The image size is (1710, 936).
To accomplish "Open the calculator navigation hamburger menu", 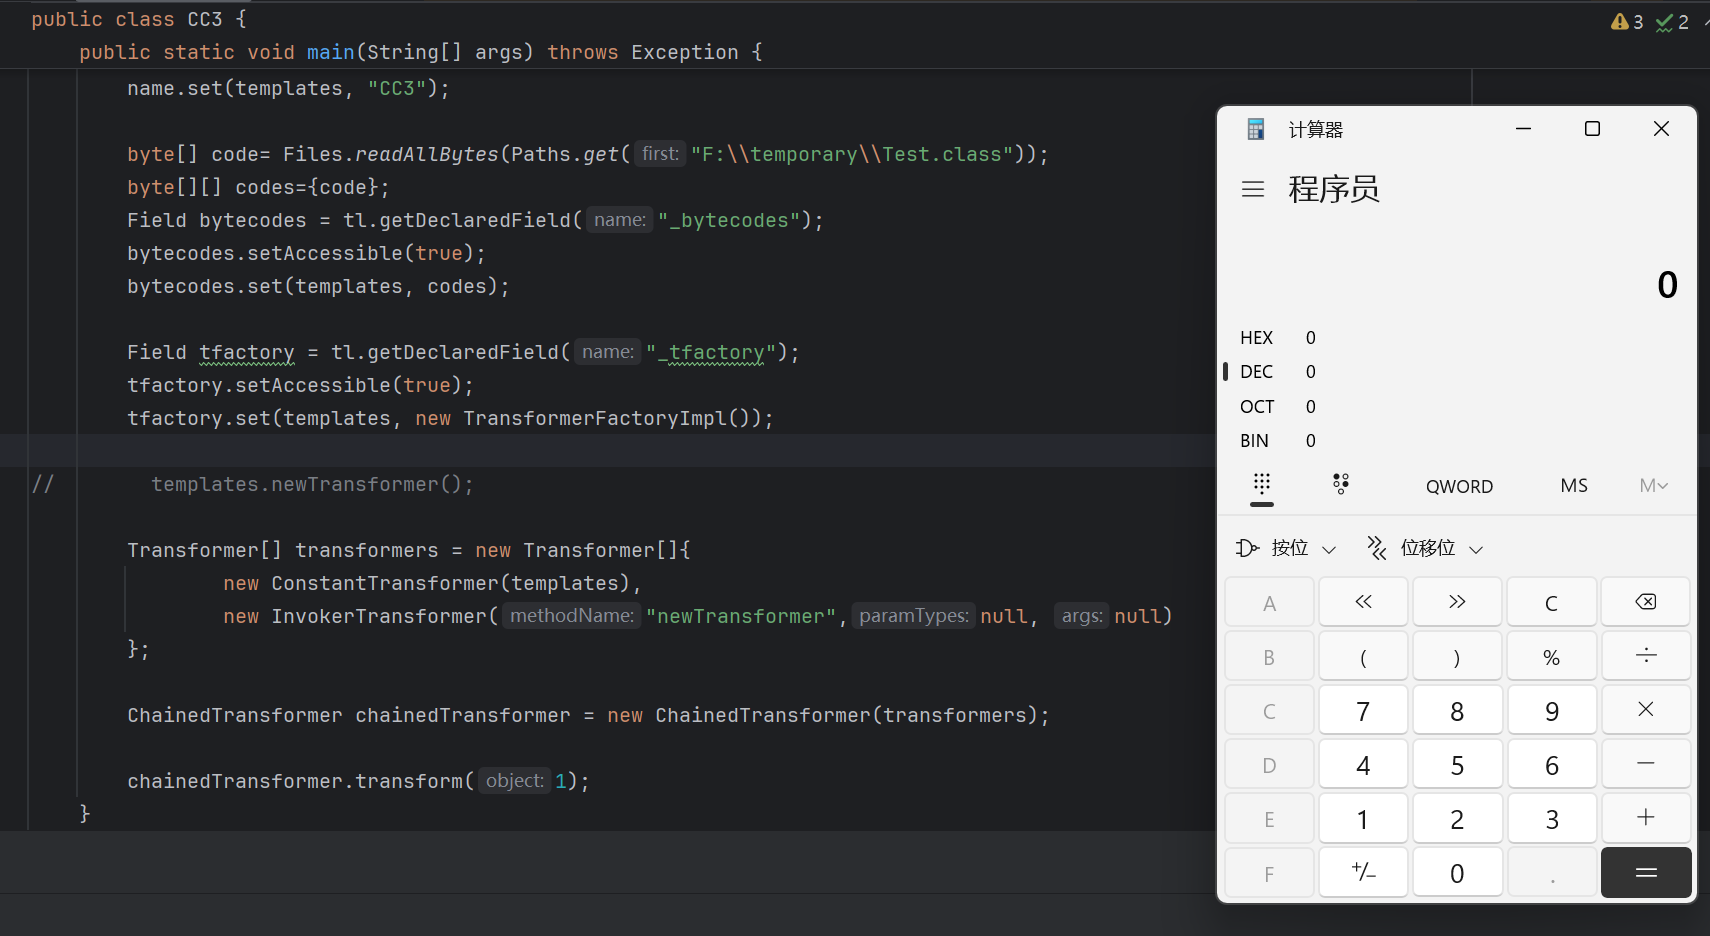I will [1253, 189].
